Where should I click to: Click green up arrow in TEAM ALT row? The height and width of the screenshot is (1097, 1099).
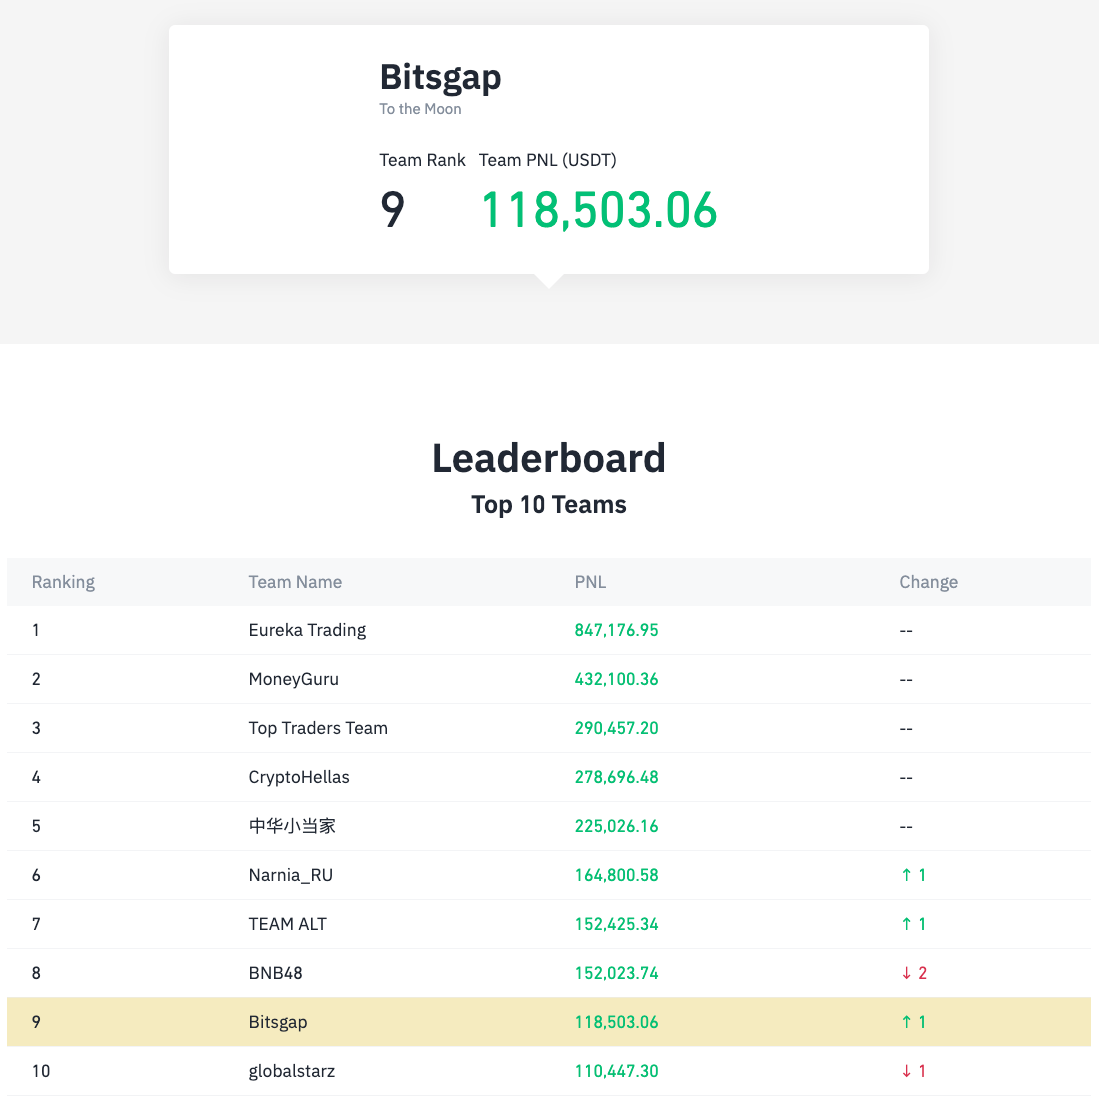pyautogui.click(x=906, y=924)
